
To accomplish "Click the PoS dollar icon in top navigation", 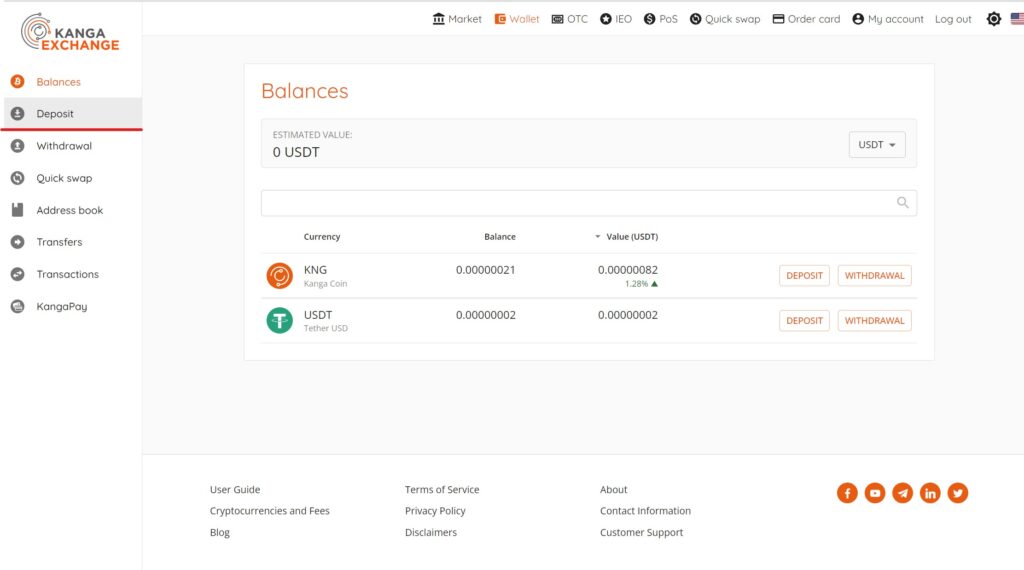I will point(649,19).
